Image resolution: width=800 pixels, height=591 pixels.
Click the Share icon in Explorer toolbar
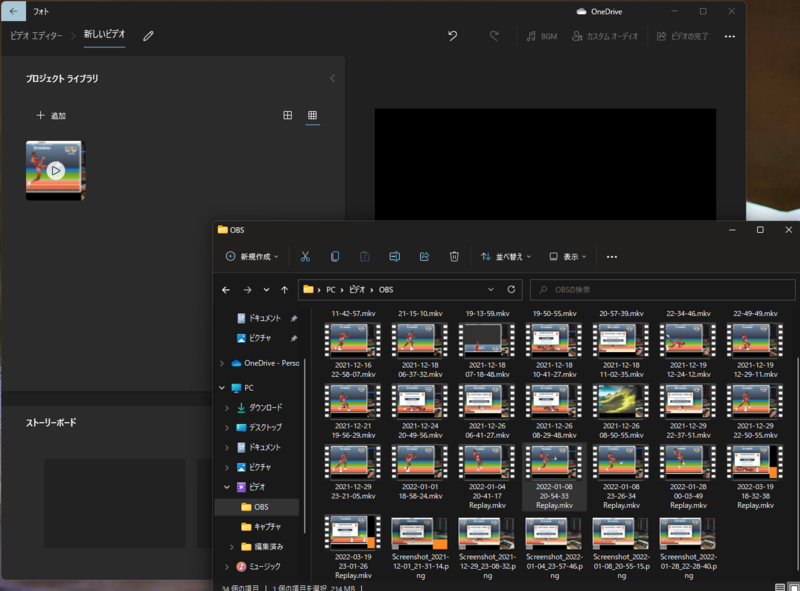[x=424, y=256]
